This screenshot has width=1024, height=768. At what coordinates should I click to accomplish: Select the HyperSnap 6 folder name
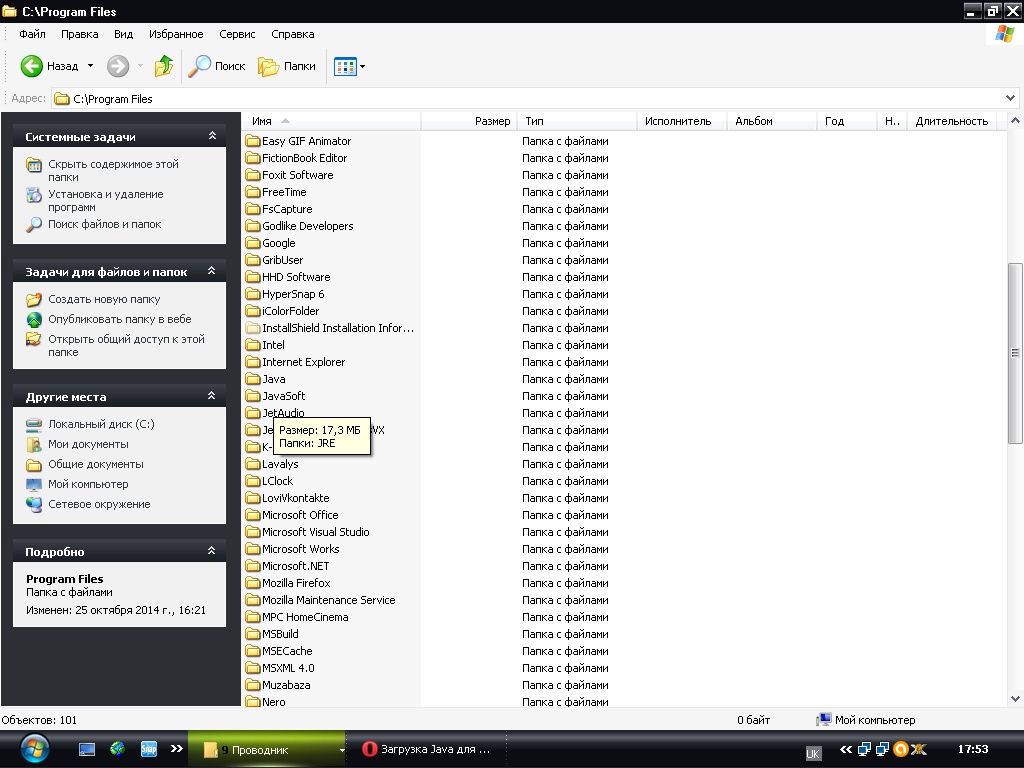pyautogui.click(x=293, y=294)
